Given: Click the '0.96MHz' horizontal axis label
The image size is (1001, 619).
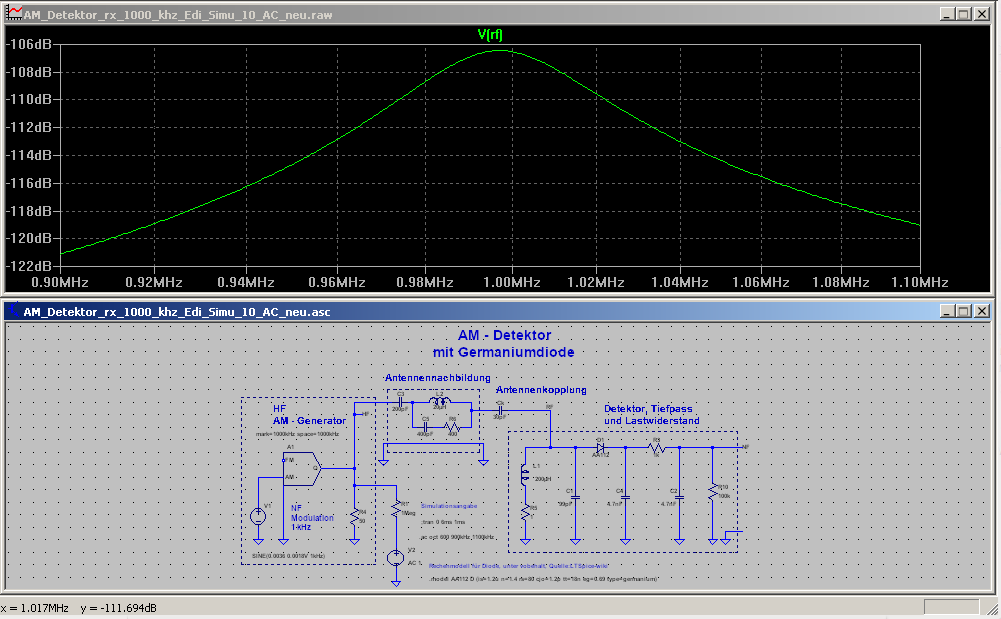Looking at the screenshot, I should point(336,282).
